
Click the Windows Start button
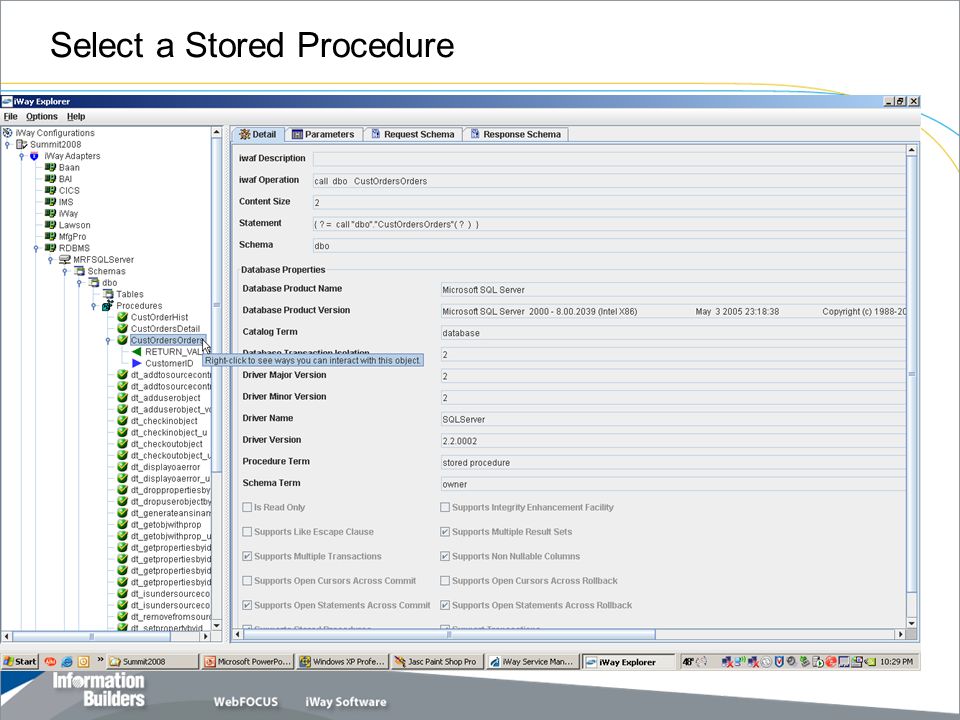tap(20, 662)
